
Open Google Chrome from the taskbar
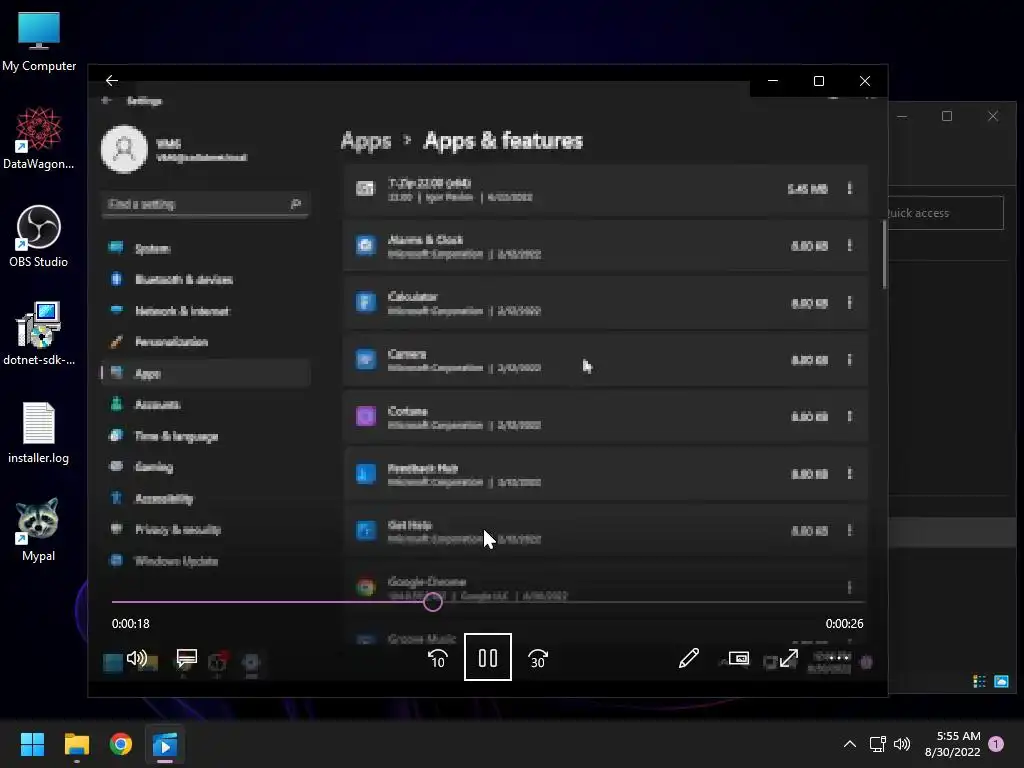[x=121, y=744]
